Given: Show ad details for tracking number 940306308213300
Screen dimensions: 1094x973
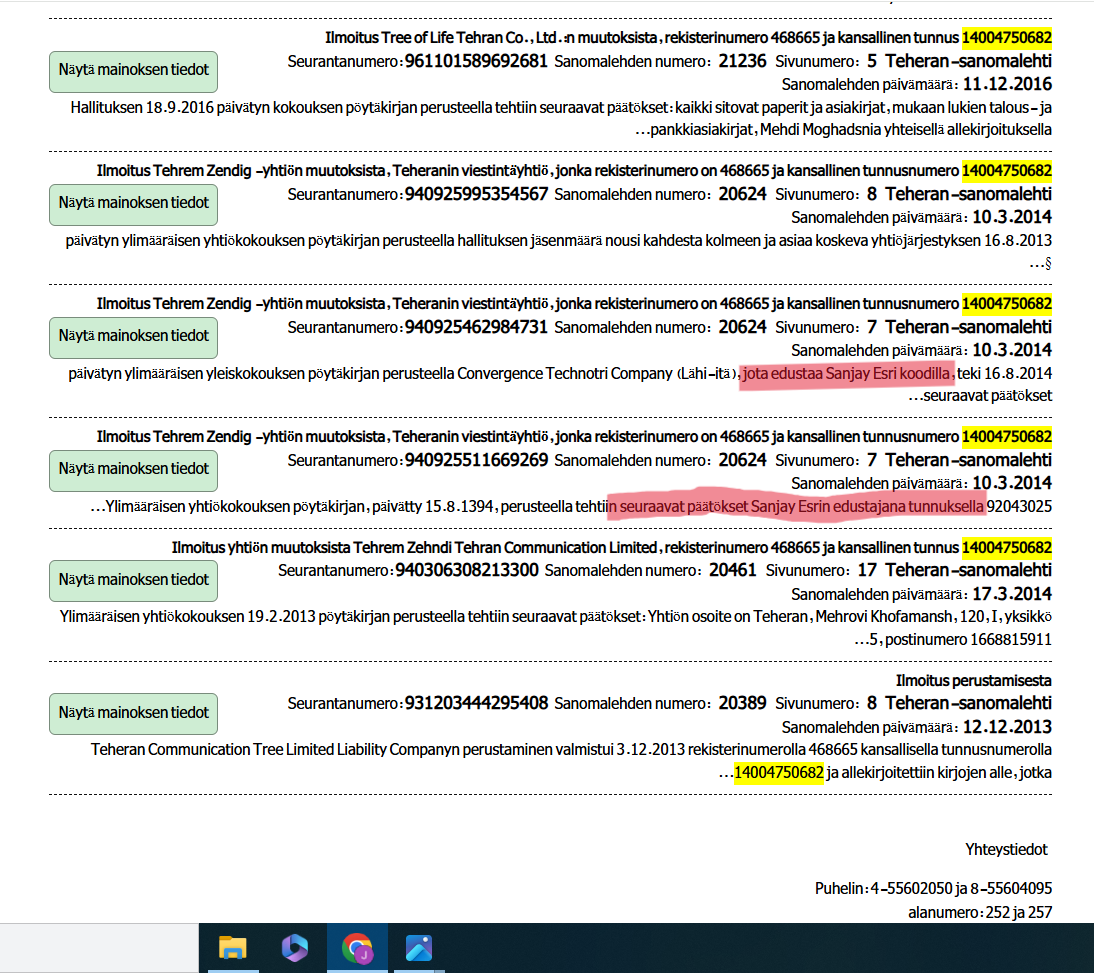Looking at the screenshot, I should (x=133, y=581).
